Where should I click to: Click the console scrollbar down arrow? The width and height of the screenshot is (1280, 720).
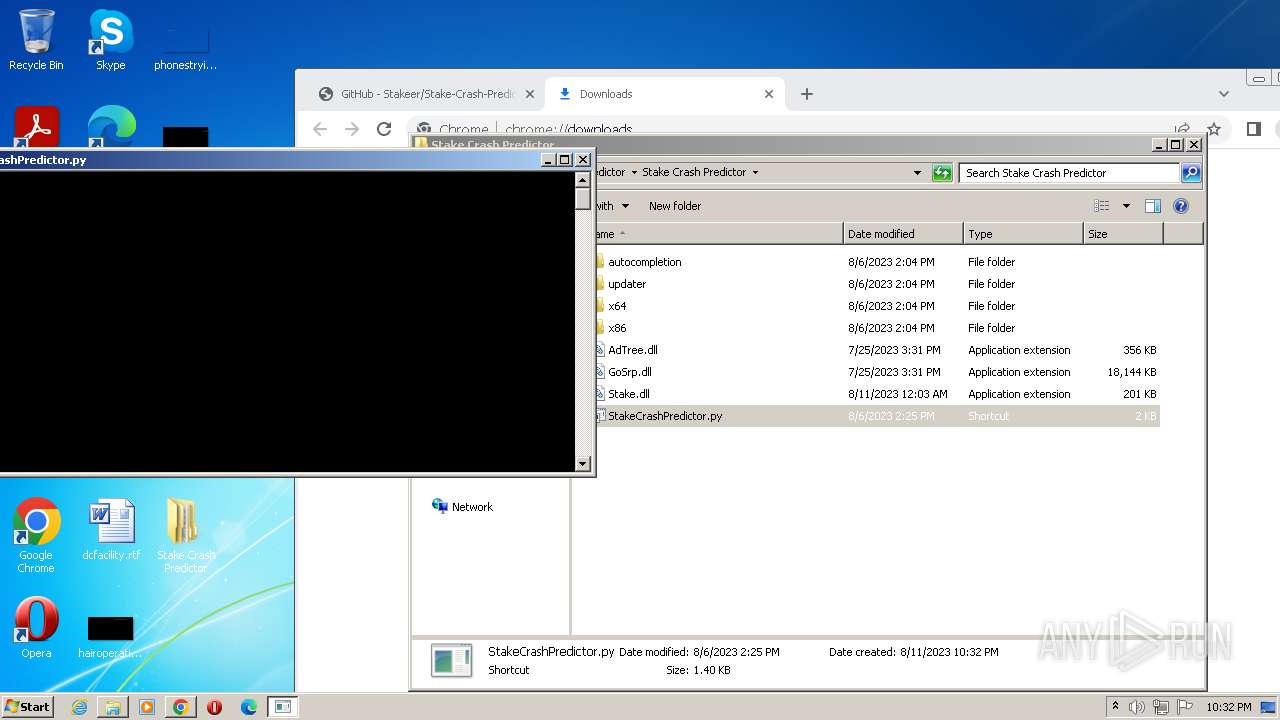[x=583, y=463]
